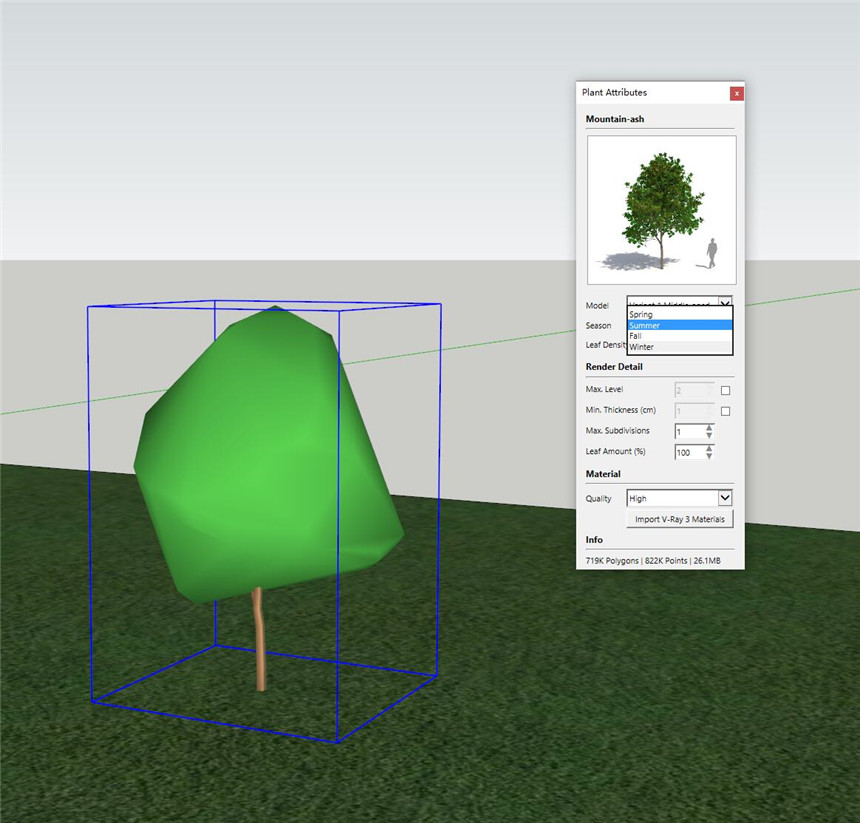This screenshot has height=823, width=860.
Task: Click the Leaf Amount percentage field
Action: [x=688, y=452]
